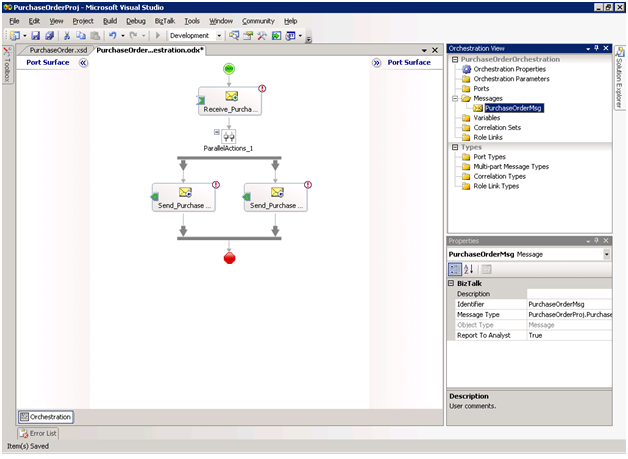The height and width of the screenshot is (459, 628).
Task: Open the Project menu
Action: (83, 21)
